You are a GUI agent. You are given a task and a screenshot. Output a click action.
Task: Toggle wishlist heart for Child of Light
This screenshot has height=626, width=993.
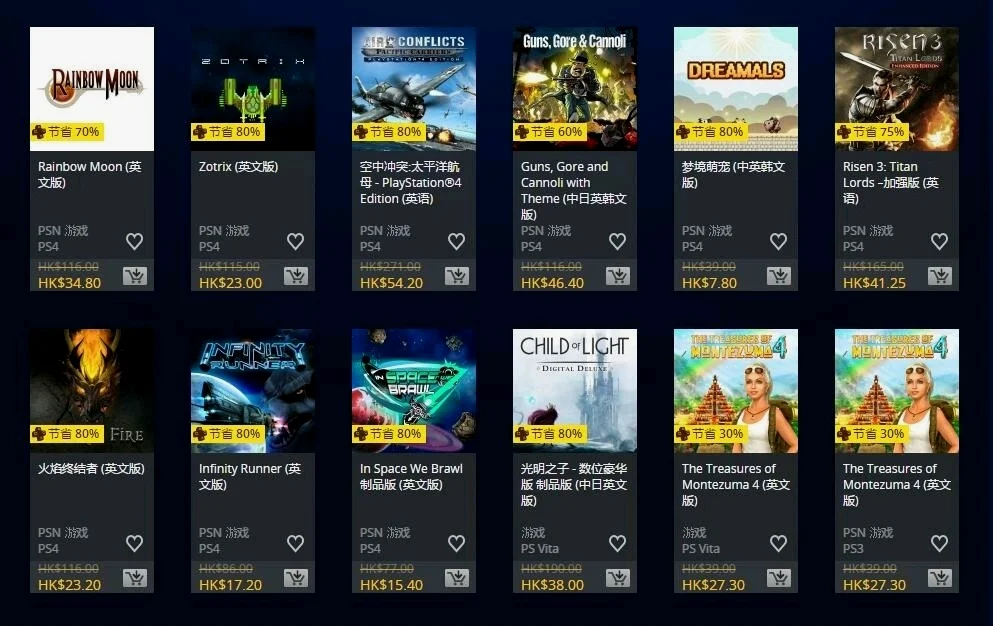[x=617, y=544]
